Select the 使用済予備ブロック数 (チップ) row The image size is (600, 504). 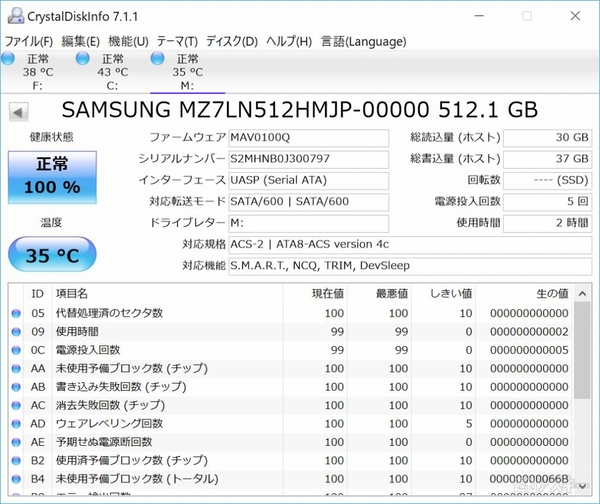291,460
